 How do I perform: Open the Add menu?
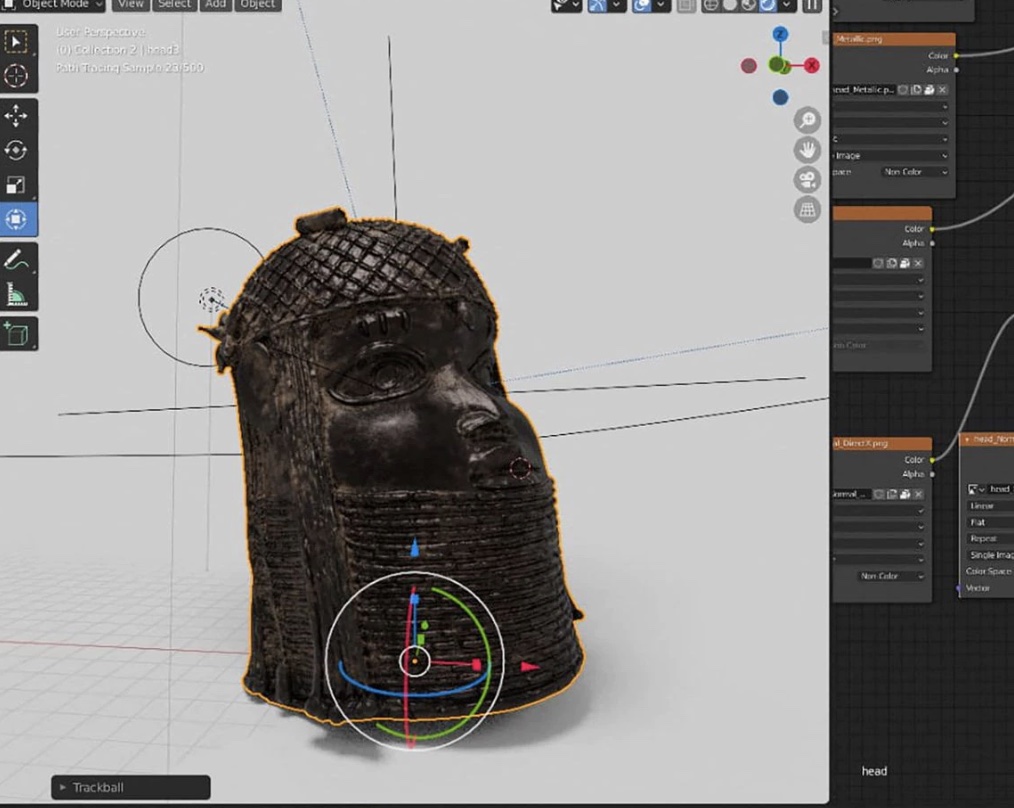click(x=215, y=6)
